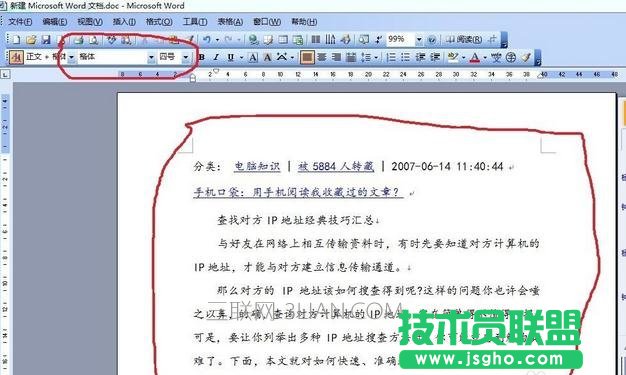626x375 pixels.
Task: Open the 视图(V) menu
Action: [x=90, y=22]
